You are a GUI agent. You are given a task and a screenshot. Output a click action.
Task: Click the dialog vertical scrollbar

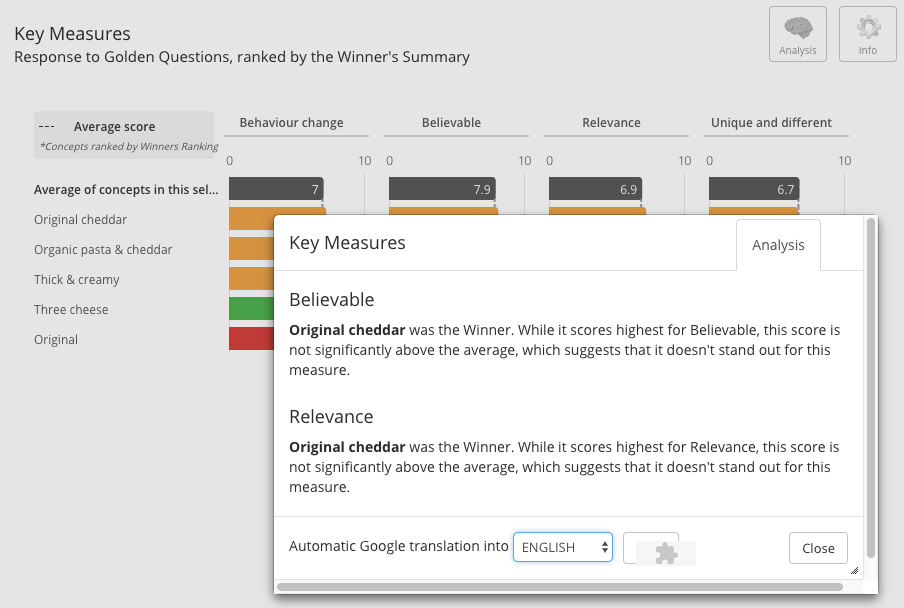click(x=871, y=387)
